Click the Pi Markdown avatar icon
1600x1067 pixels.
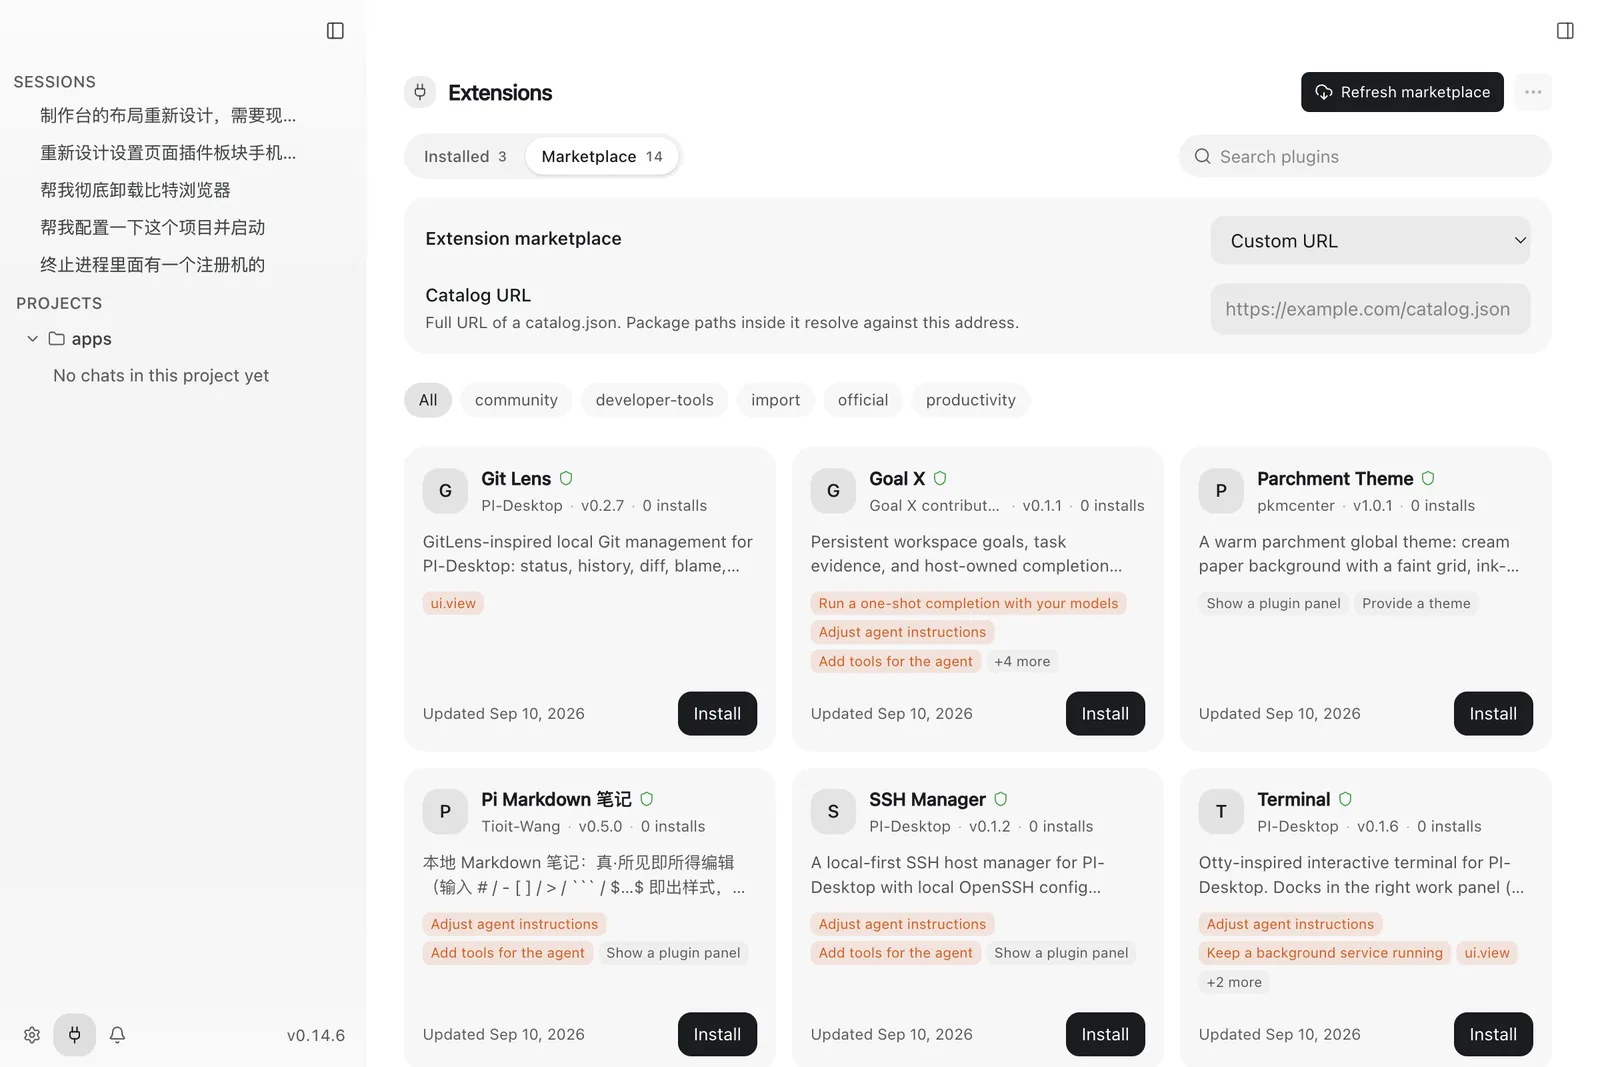pos(445,812)
